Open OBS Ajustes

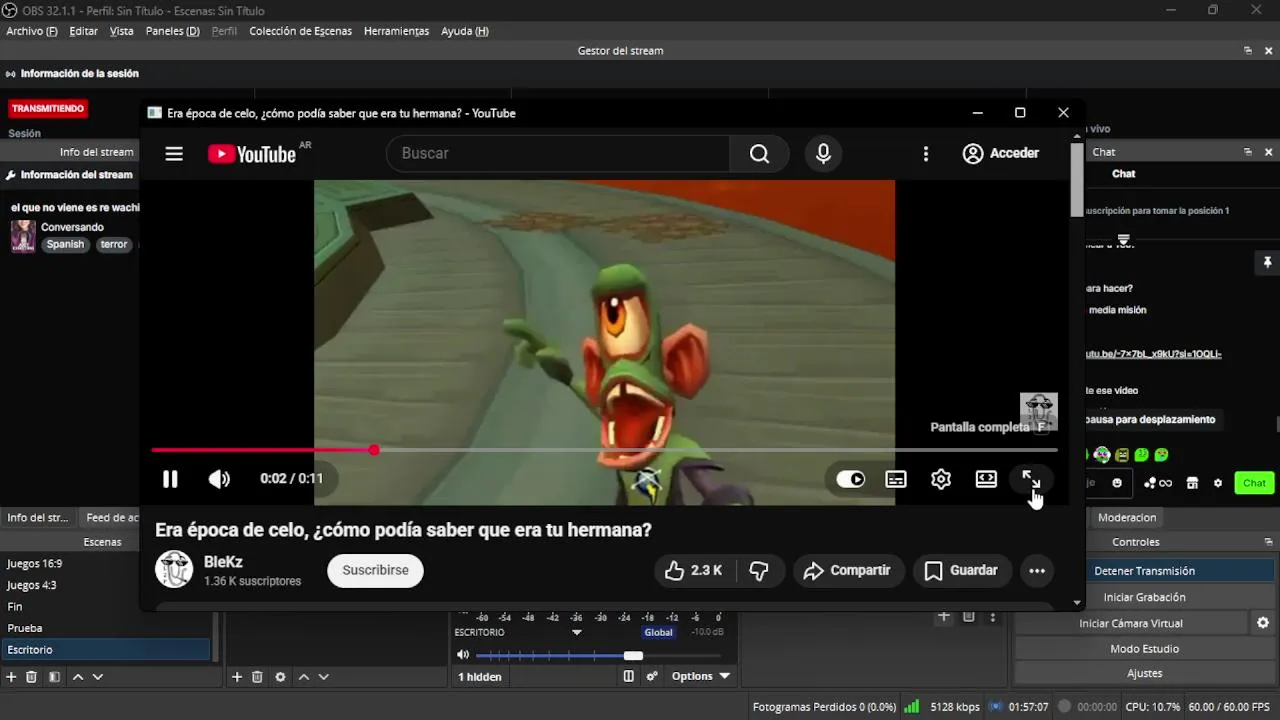[x=1144, y=674]
